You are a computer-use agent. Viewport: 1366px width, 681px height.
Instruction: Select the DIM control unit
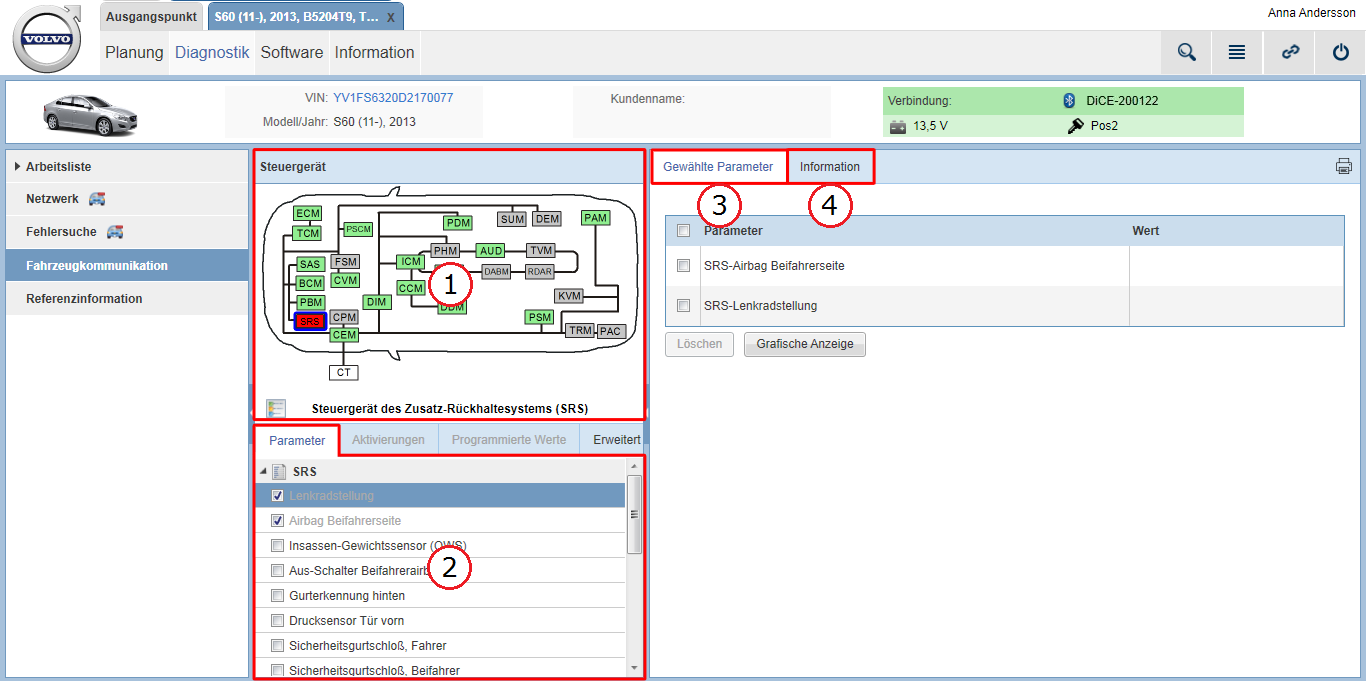(x=376, y=302)
